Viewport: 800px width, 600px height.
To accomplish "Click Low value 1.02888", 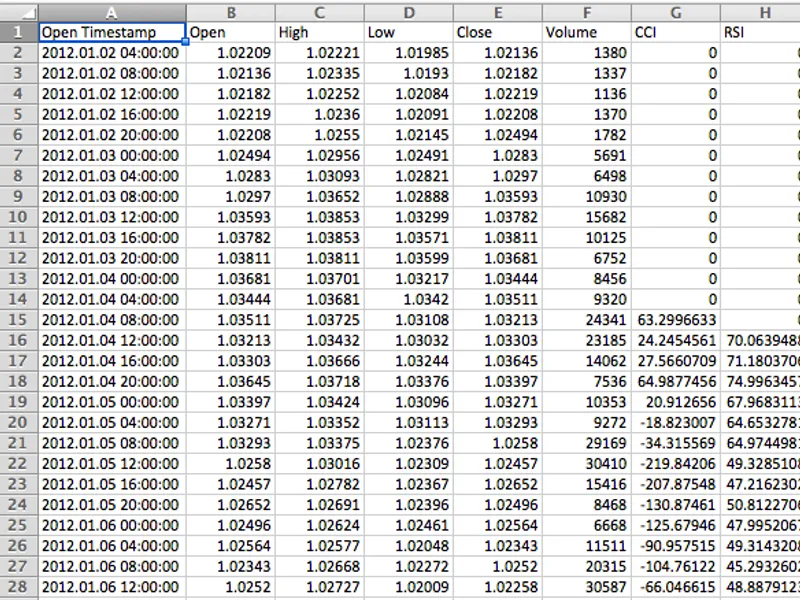I will pyautogui.click(x=409, y=196).
